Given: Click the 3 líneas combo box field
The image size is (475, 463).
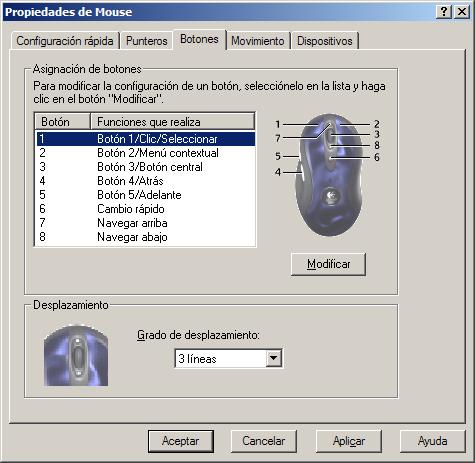Looking at the screenshot, I should point(229,359).
